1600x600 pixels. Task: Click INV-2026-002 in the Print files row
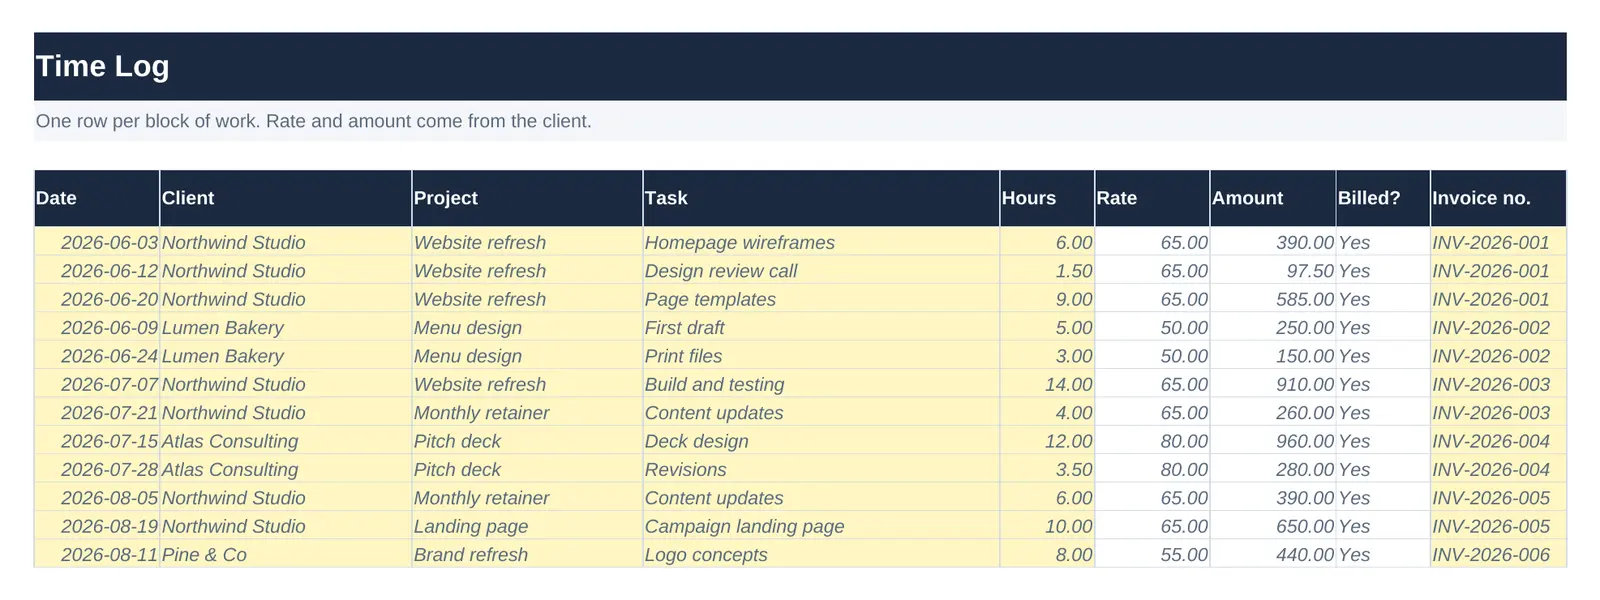[x=1498, y=356]
